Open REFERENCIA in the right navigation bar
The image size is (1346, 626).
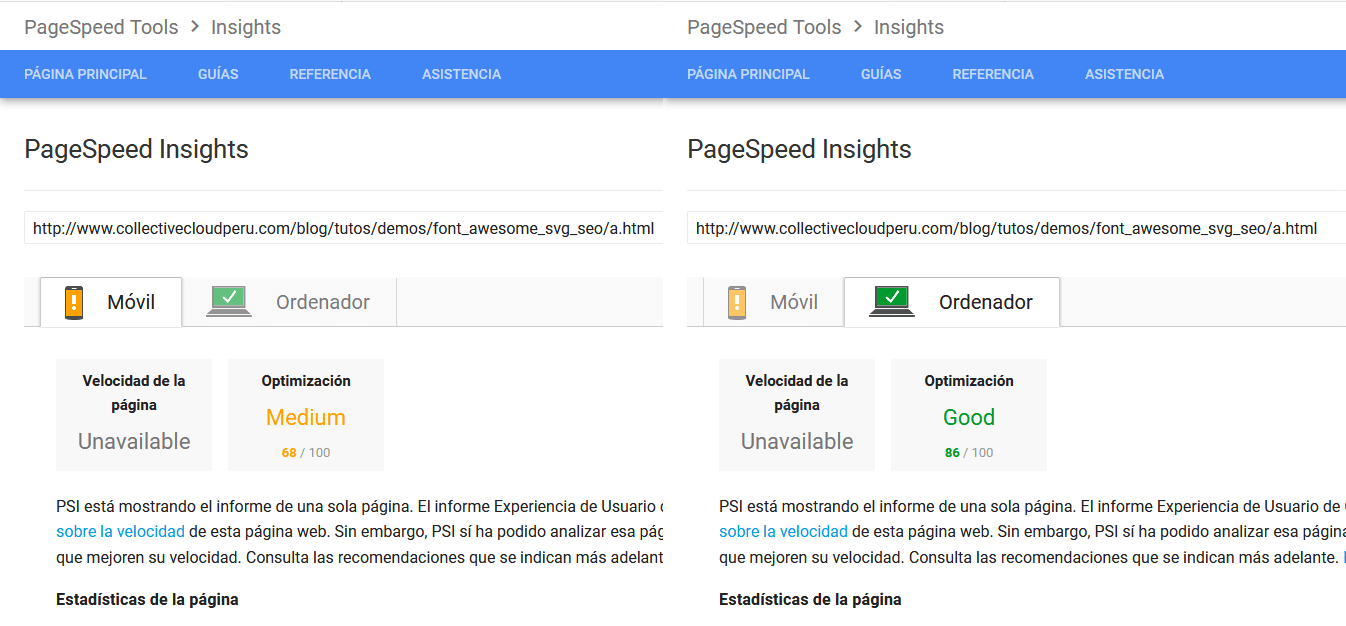coord(993,74)
